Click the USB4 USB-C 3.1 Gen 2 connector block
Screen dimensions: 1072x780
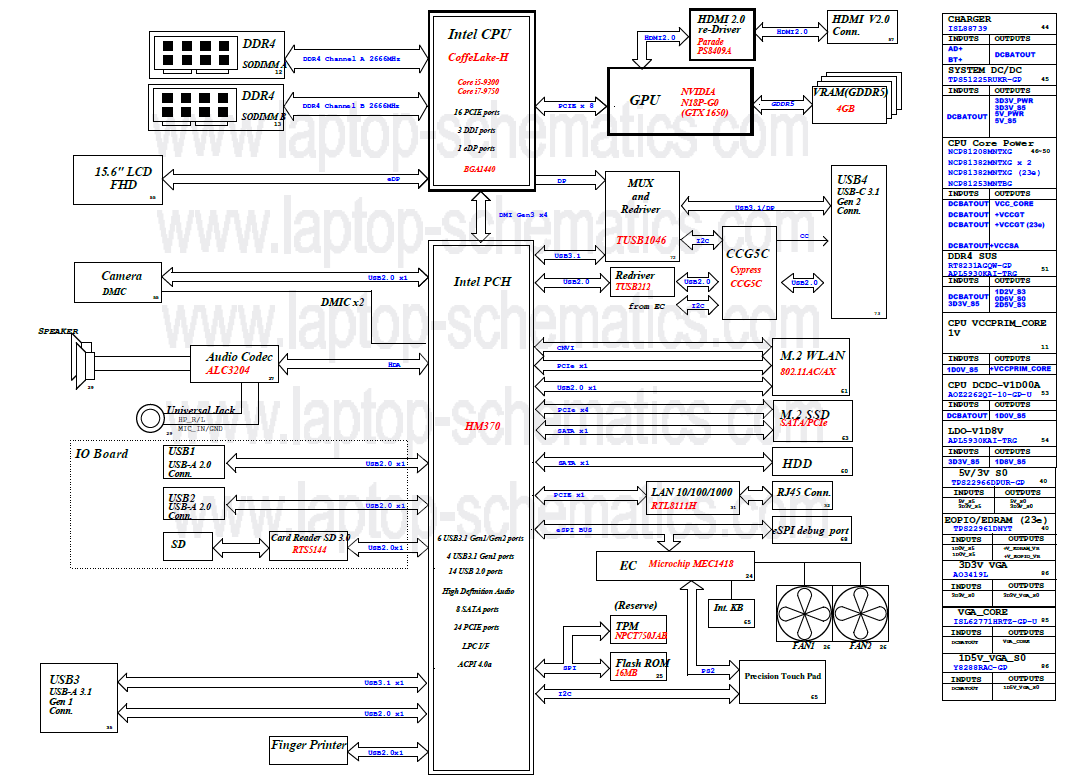(x=859, y=242)
